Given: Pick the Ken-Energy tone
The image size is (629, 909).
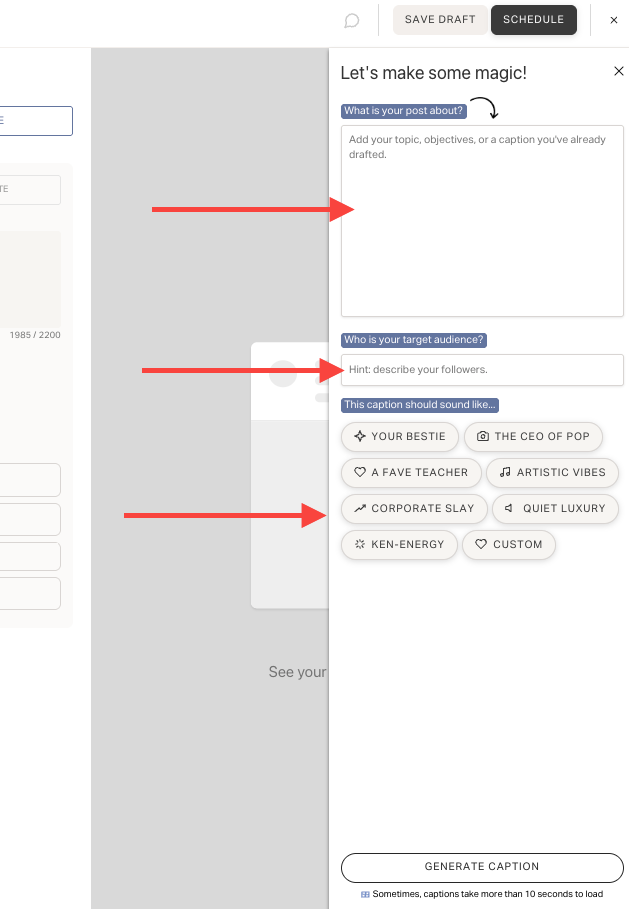Looking at the screenshot, I should coord(399,544).
